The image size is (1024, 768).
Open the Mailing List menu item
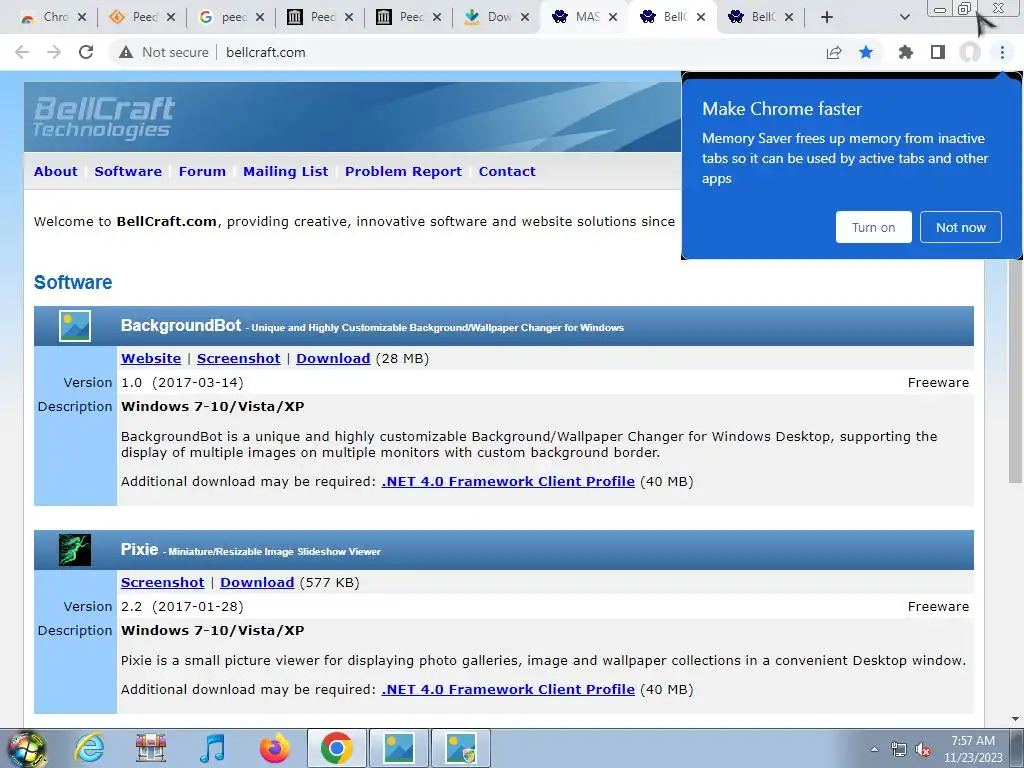click(x=285, y=171)
